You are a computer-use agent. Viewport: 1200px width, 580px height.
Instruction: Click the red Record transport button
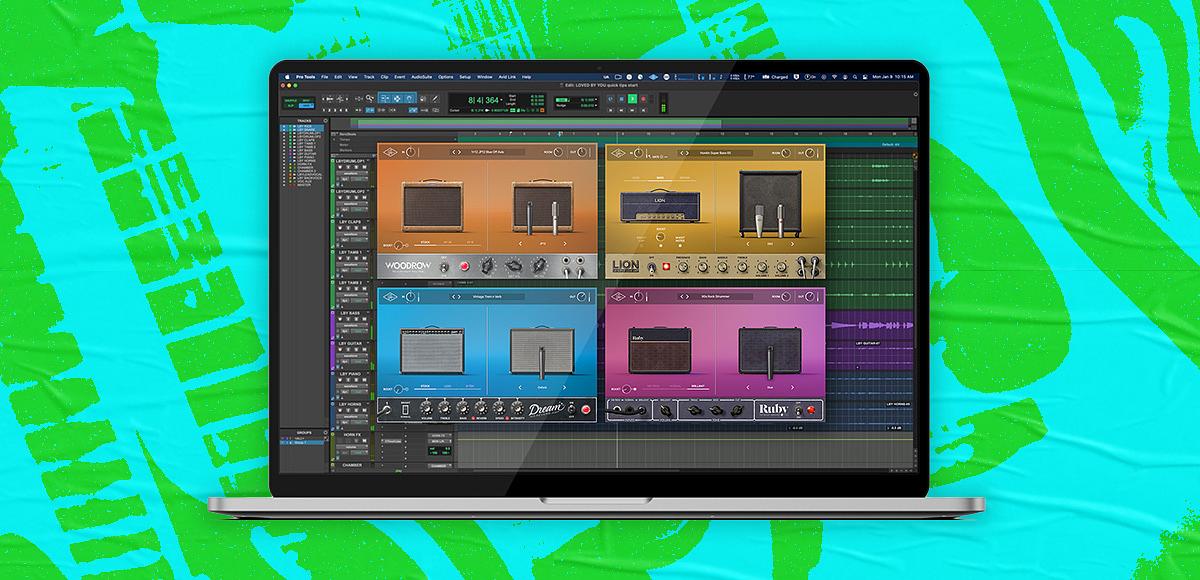(x=643, y=99)
